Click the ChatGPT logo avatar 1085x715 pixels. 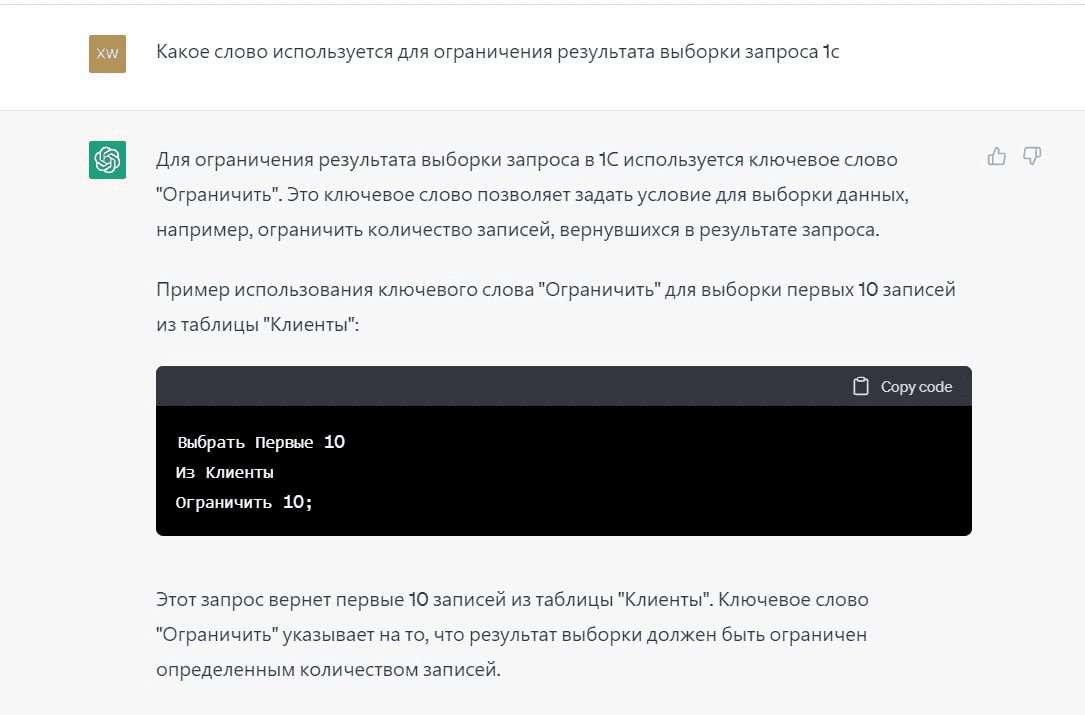coord(107,160)
